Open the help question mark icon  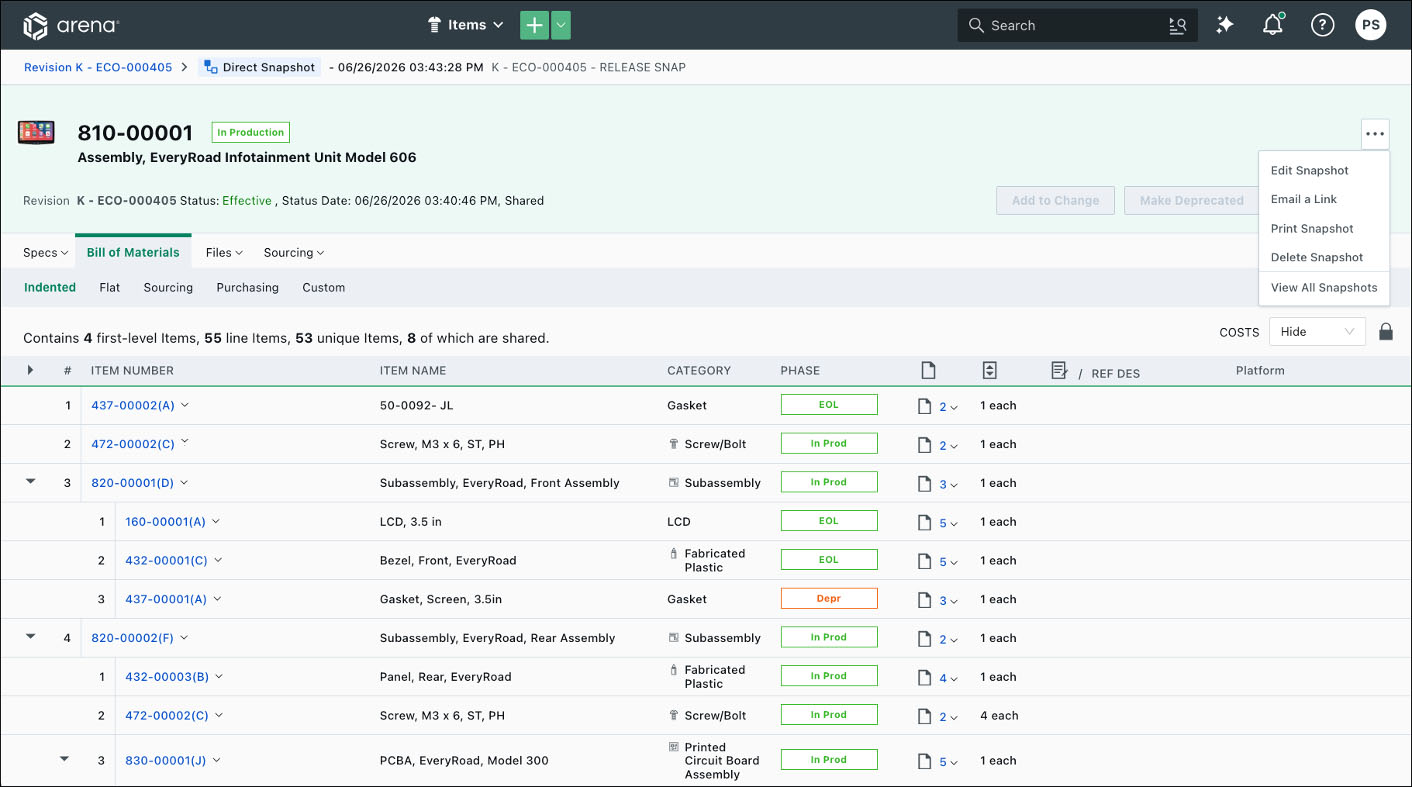(1322, 25)
